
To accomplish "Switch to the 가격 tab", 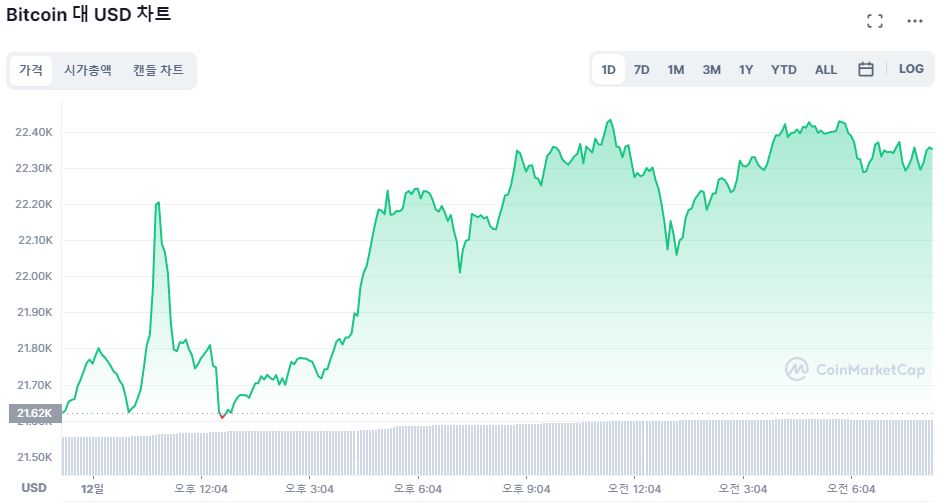I will pyautogui.click(x=31, y=71).
